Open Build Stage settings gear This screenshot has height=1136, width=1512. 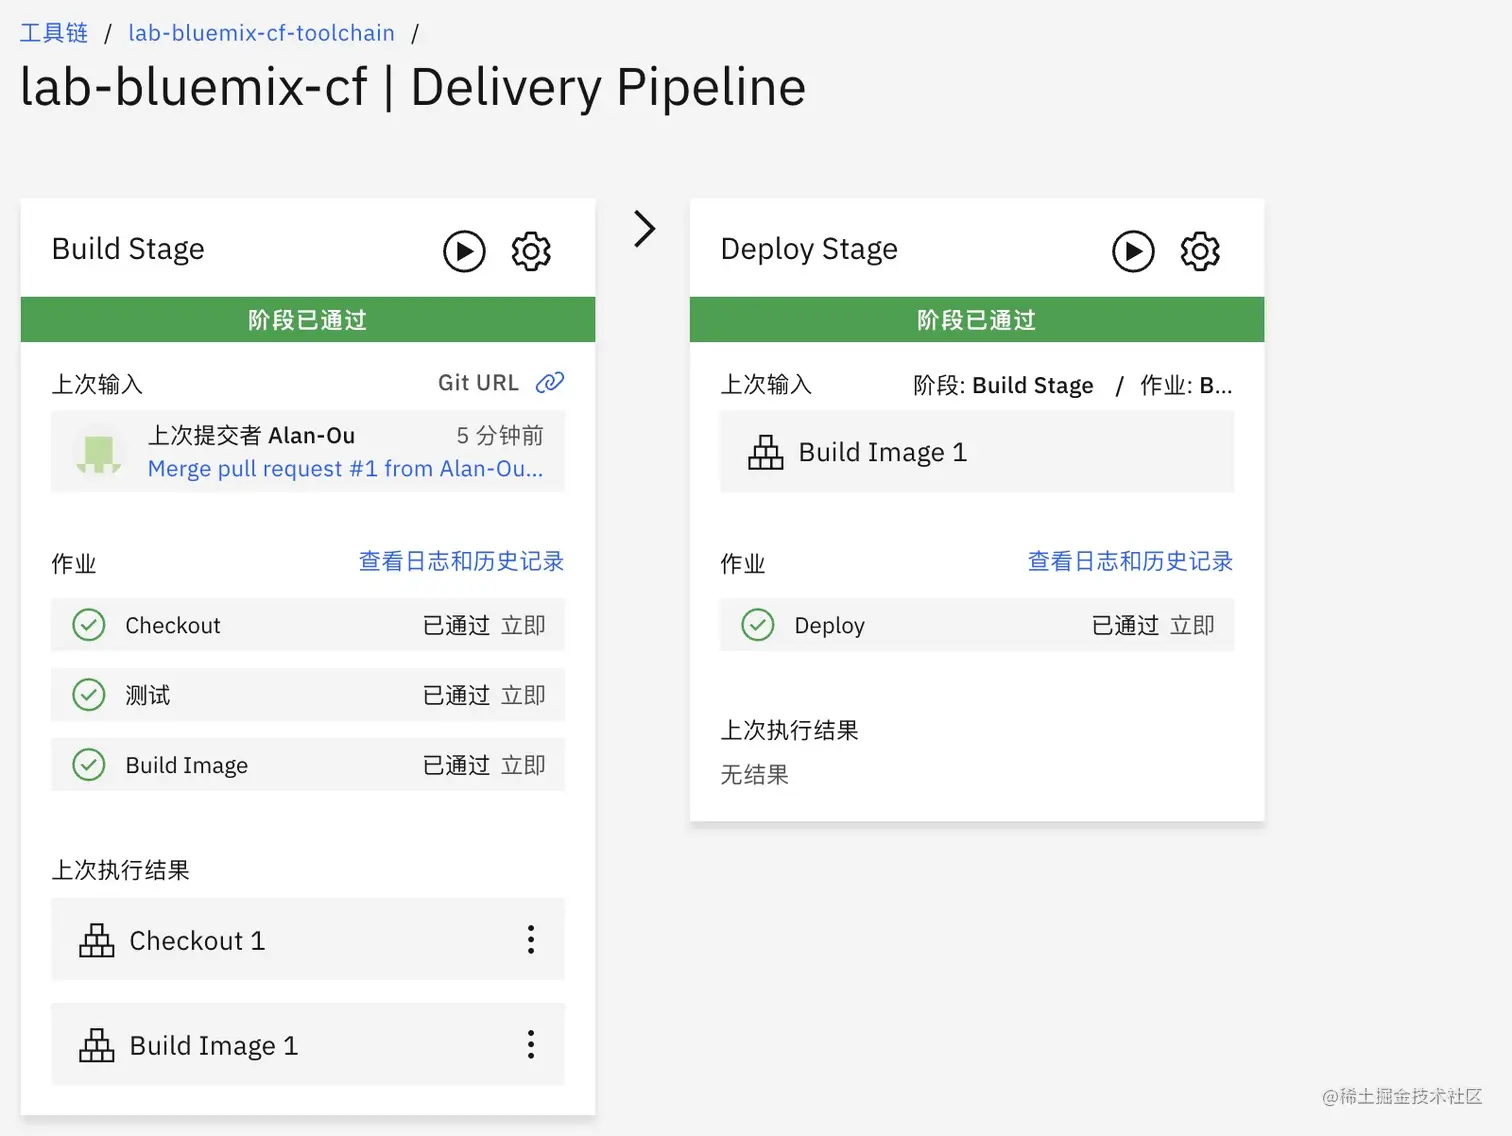tap(531, 251)
